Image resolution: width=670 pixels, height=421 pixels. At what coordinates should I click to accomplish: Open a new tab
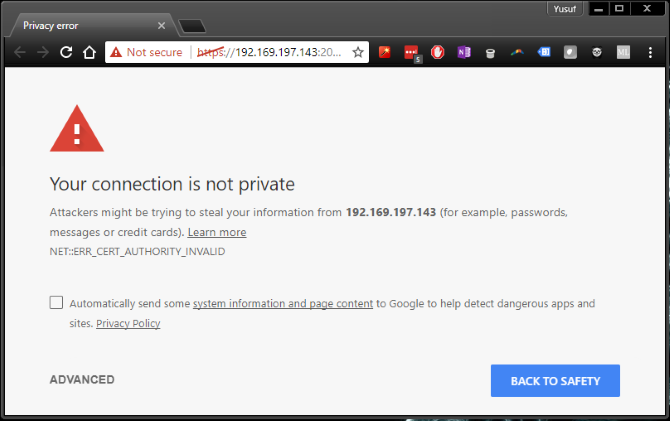192,25
